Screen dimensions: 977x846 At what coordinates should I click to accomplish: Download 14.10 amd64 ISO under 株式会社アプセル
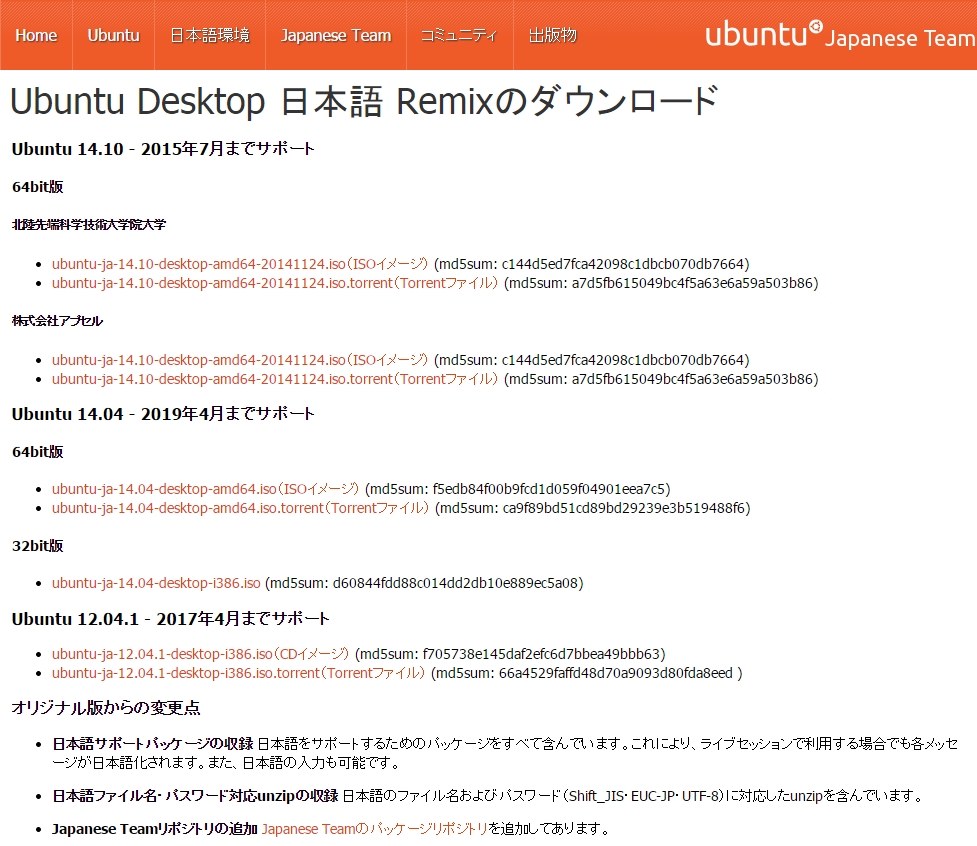pyautogui.click(x=240, y=360)
